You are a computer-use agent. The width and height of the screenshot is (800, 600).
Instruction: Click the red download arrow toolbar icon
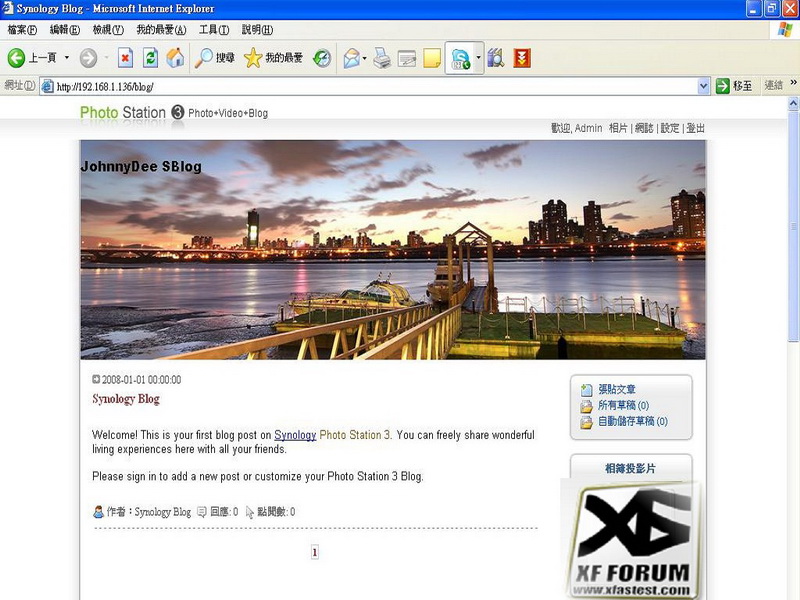point(522,58)
